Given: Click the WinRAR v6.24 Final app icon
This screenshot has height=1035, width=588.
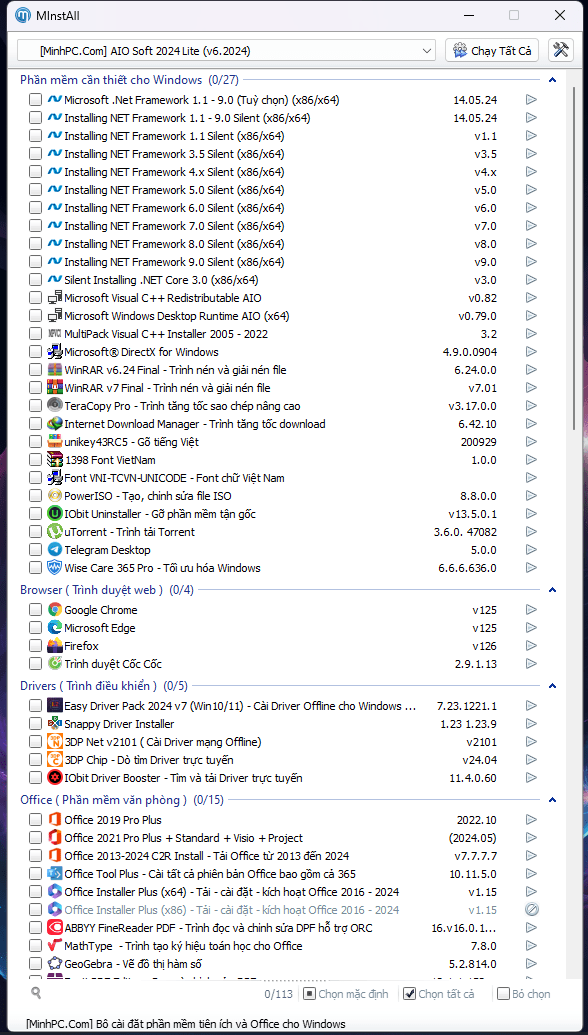Looking at the screenshot, I should [55, 370].
